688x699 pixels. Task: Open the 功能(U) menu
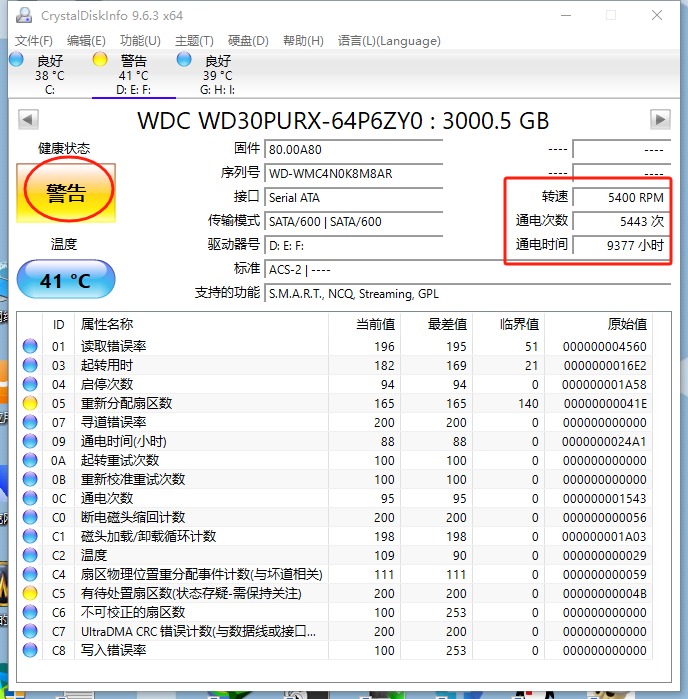(140, 41)
